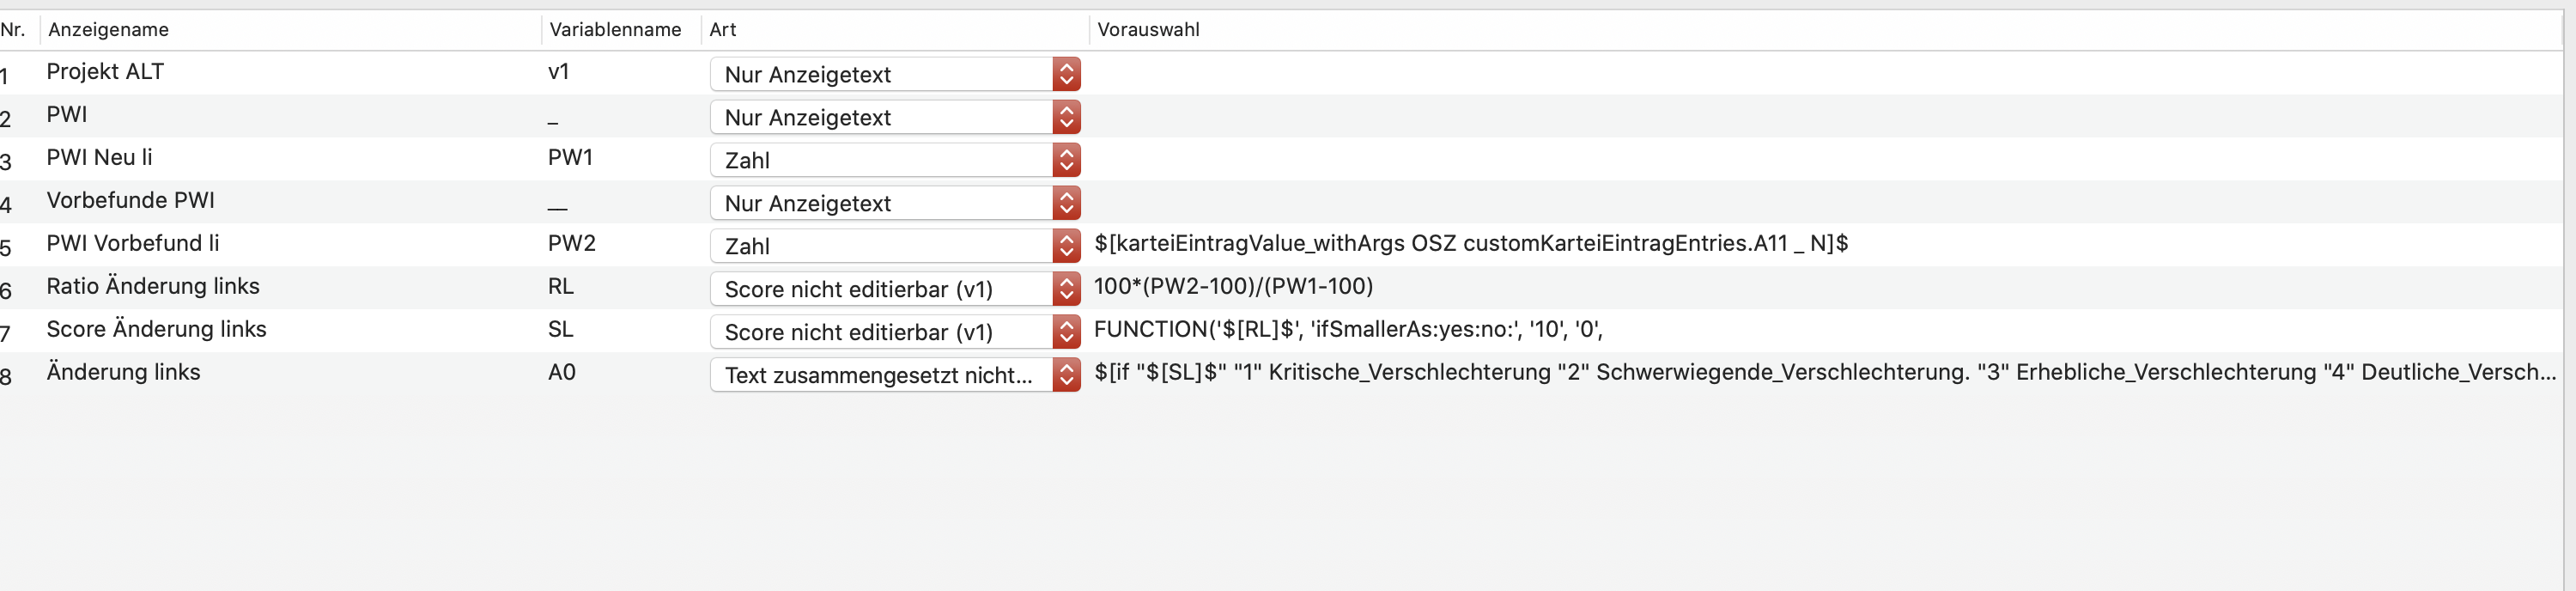Select the row number 8 cell

tap(6, 376)
